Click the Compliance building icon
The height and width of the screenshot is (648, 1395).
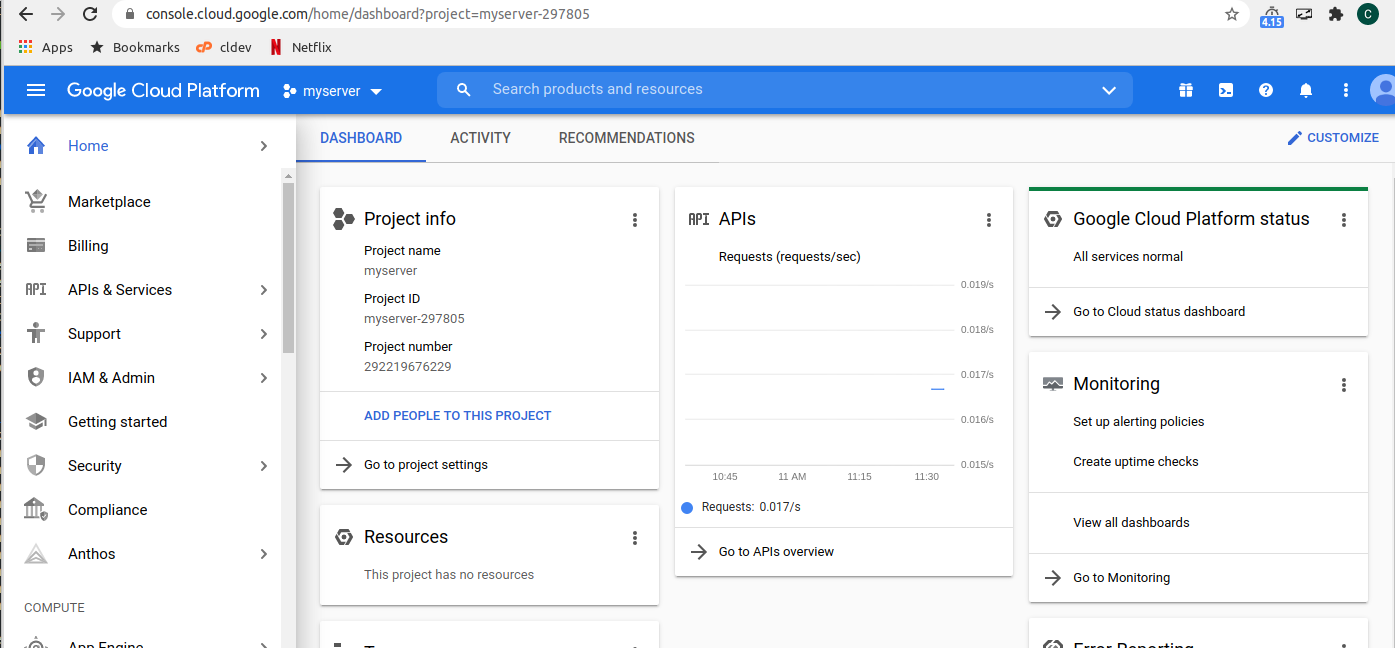[36, 510]
